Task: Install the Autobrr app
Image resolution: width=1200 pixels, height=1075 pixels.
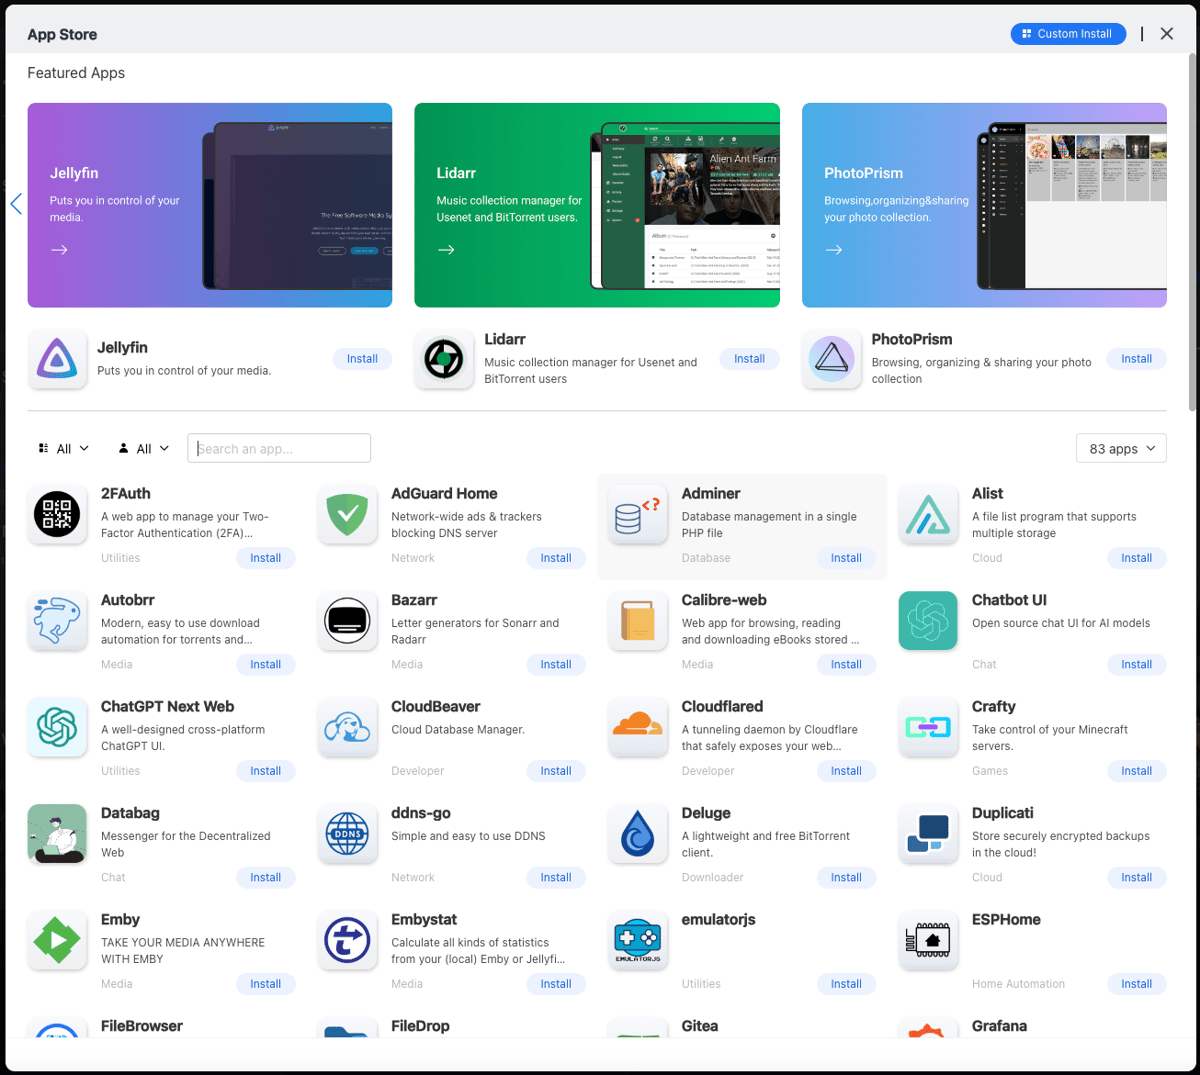Action: [265, 664]
